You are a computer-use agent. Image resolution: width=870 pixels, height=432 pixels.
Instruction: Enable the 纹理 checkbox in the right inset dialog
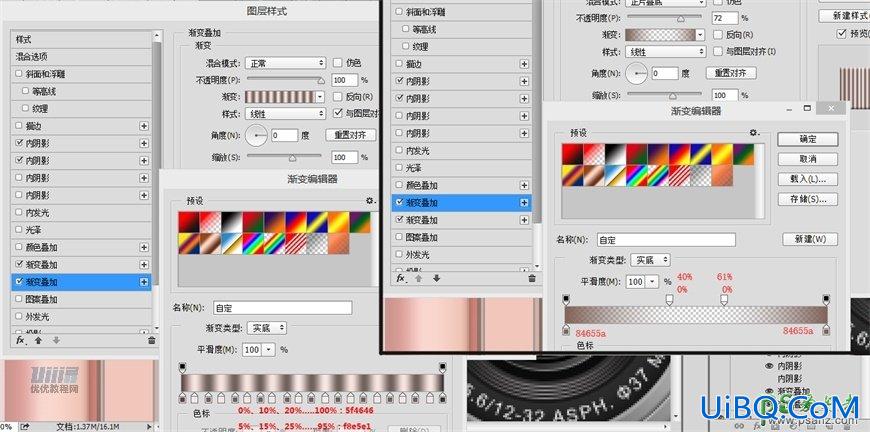point(405,47)
